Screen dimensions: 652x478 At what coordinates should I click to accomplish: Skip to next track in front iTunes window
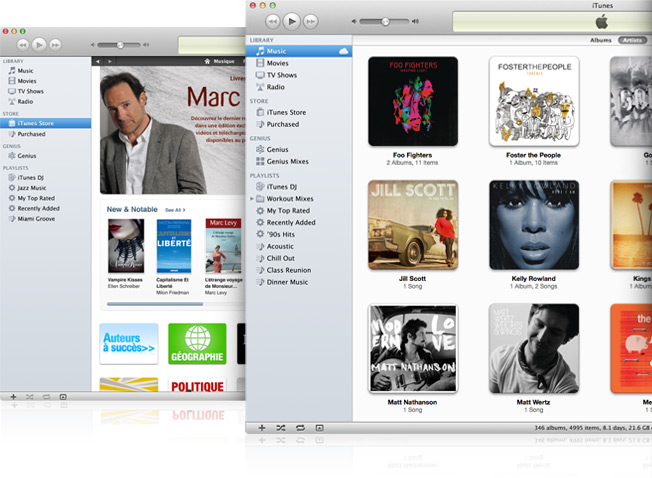pyautogui.click(x=311, y=21)
